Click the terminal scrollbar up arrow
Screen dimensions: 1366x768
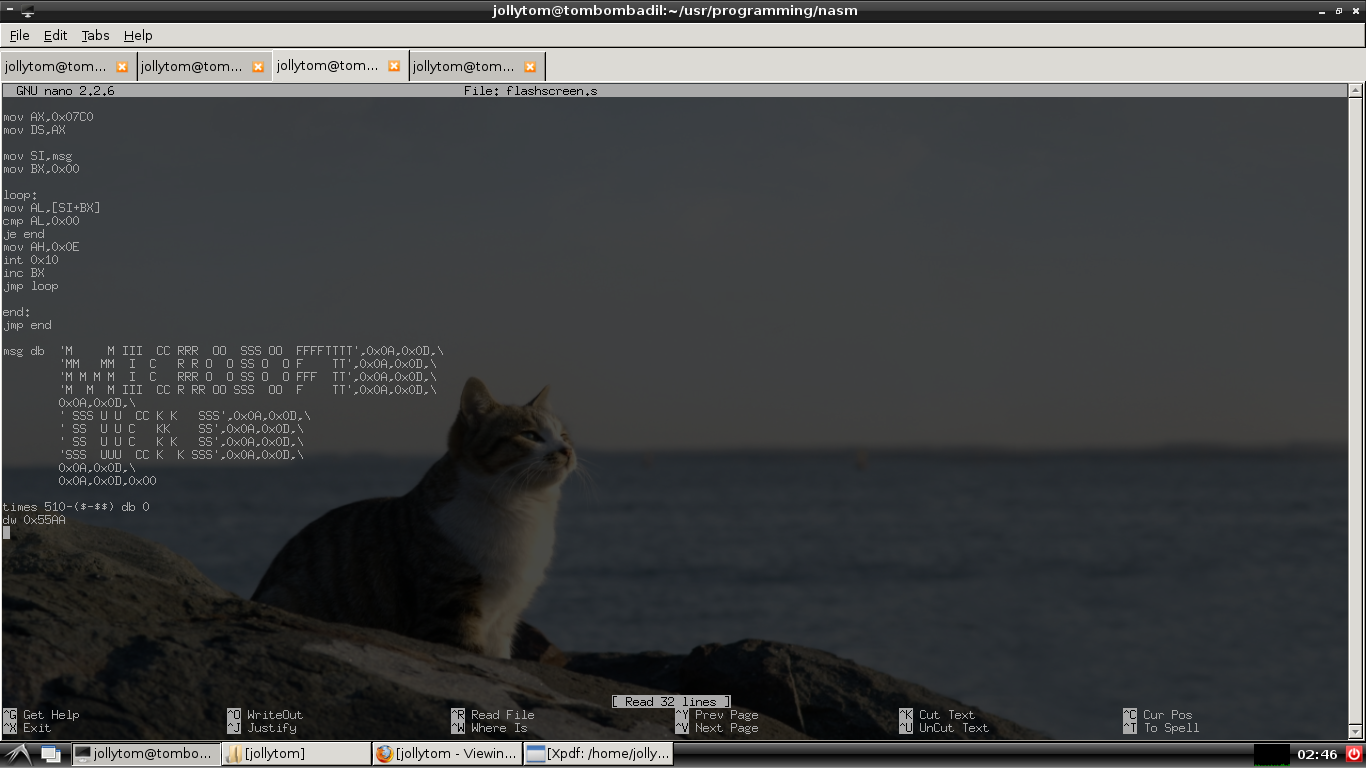(x=1356, y=90)
